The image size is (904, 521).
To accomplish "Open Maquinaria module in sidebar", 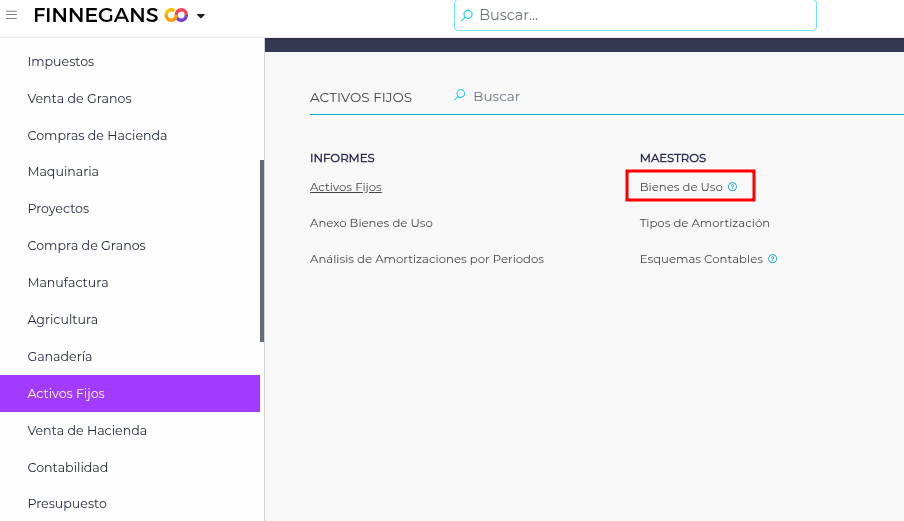I will point(63,172).
